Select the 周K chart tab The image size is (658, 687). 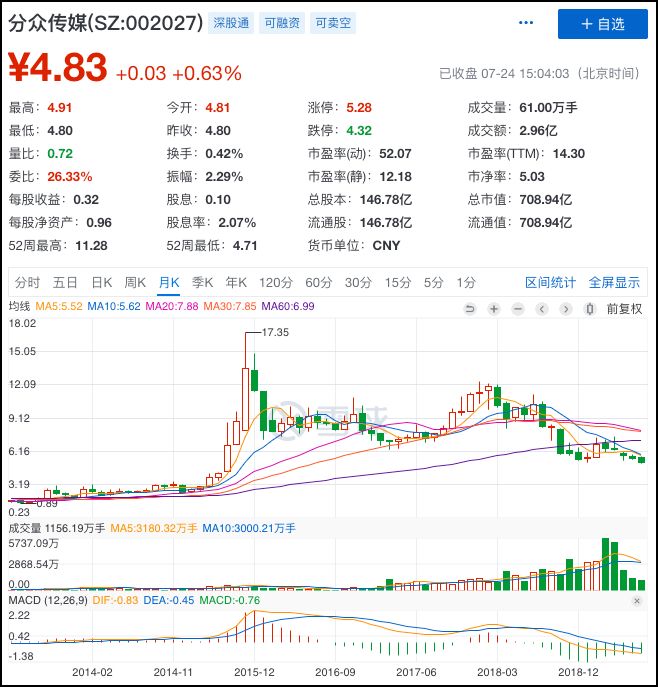pos(135,283)
